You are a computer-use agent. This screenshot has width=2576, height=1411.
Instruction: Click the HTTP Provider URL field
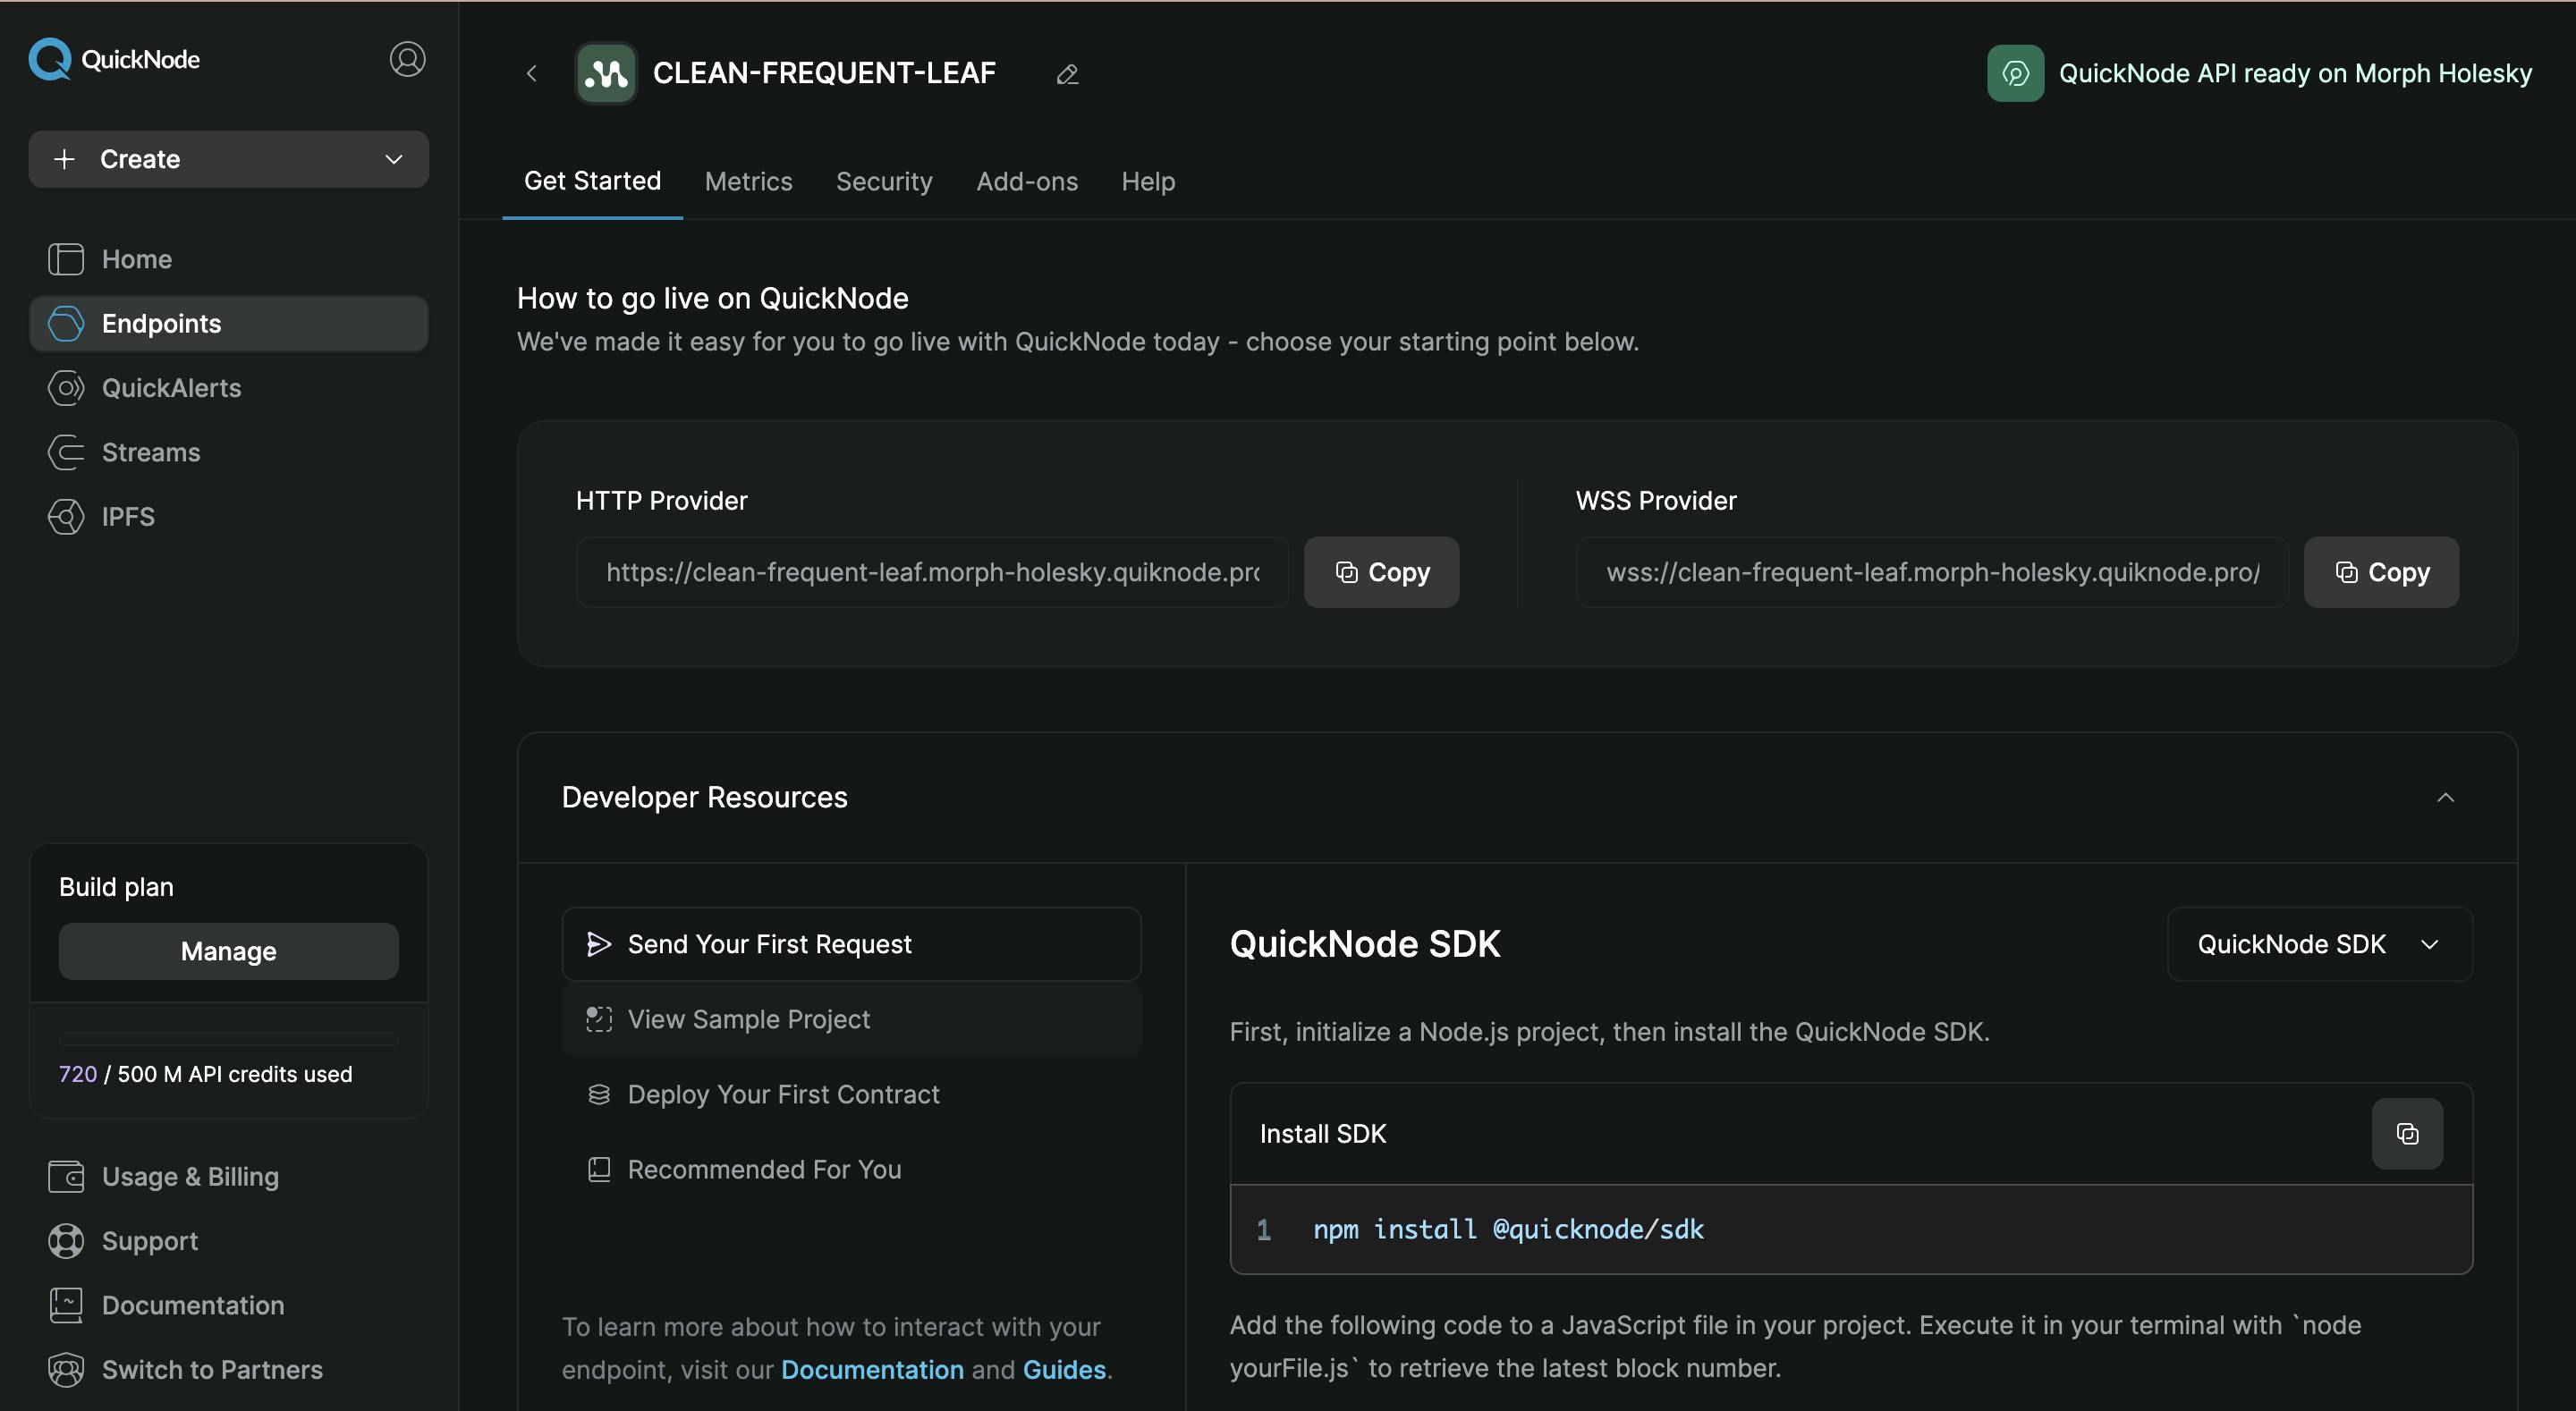(932, 572)
